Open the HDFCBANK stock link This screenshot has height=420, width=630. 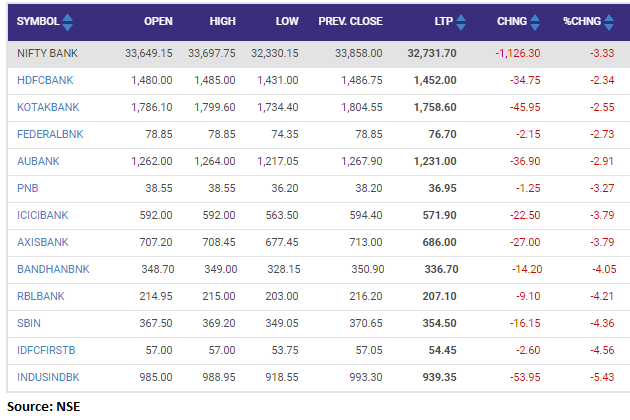click(x=44, y=79)
